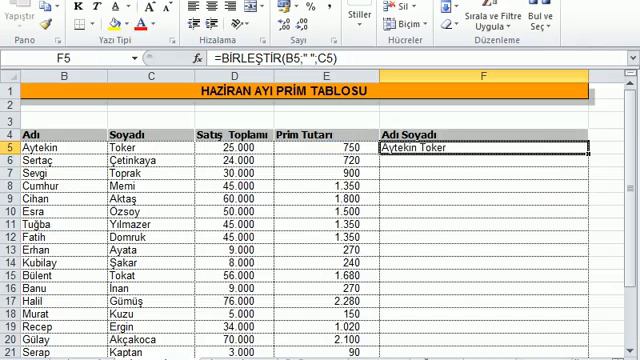Viewport: 640px width, 360px height.
Task: Align text left
Action: [193, 6]
